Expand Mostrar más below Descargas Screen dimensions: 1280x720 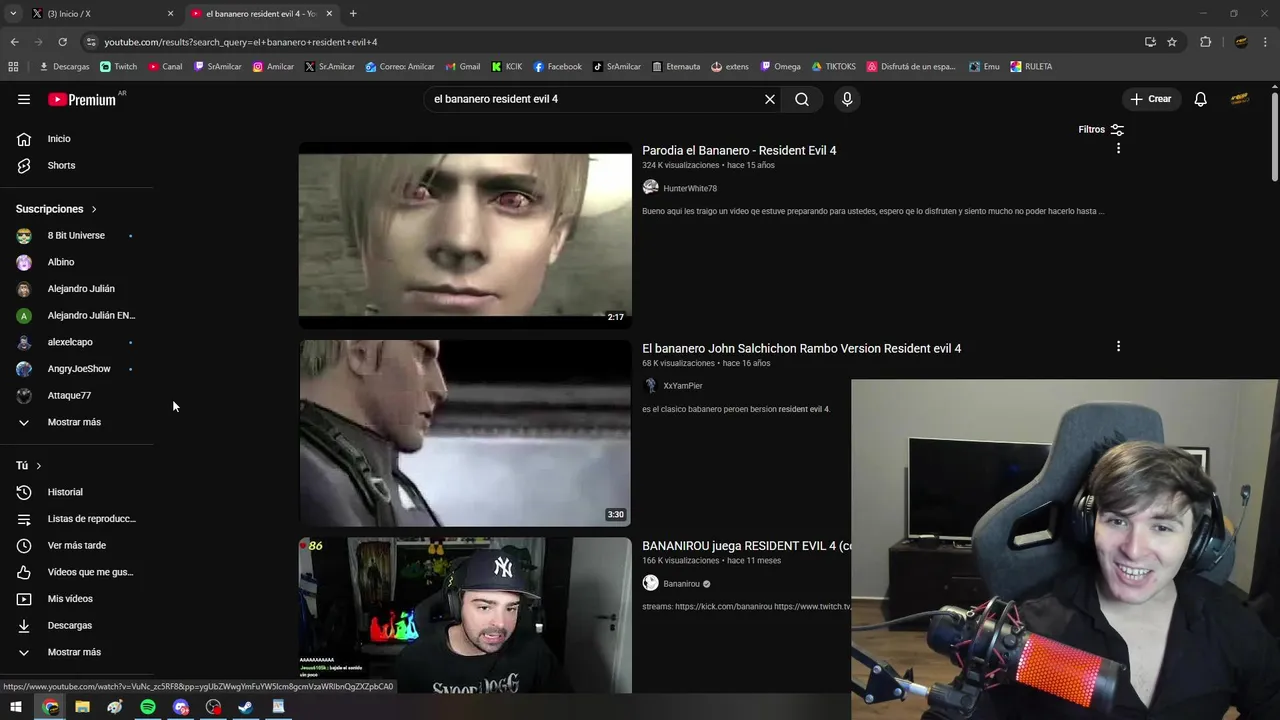pyautogui.click(x=75, y=652)
